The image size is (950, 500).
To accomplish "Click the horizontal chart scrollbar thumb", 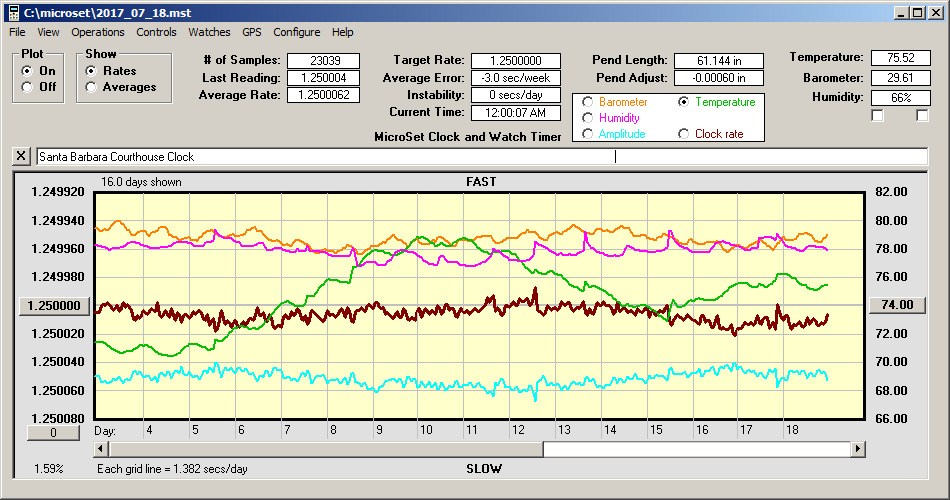I will pyautogui.click(x=326, y=449).
